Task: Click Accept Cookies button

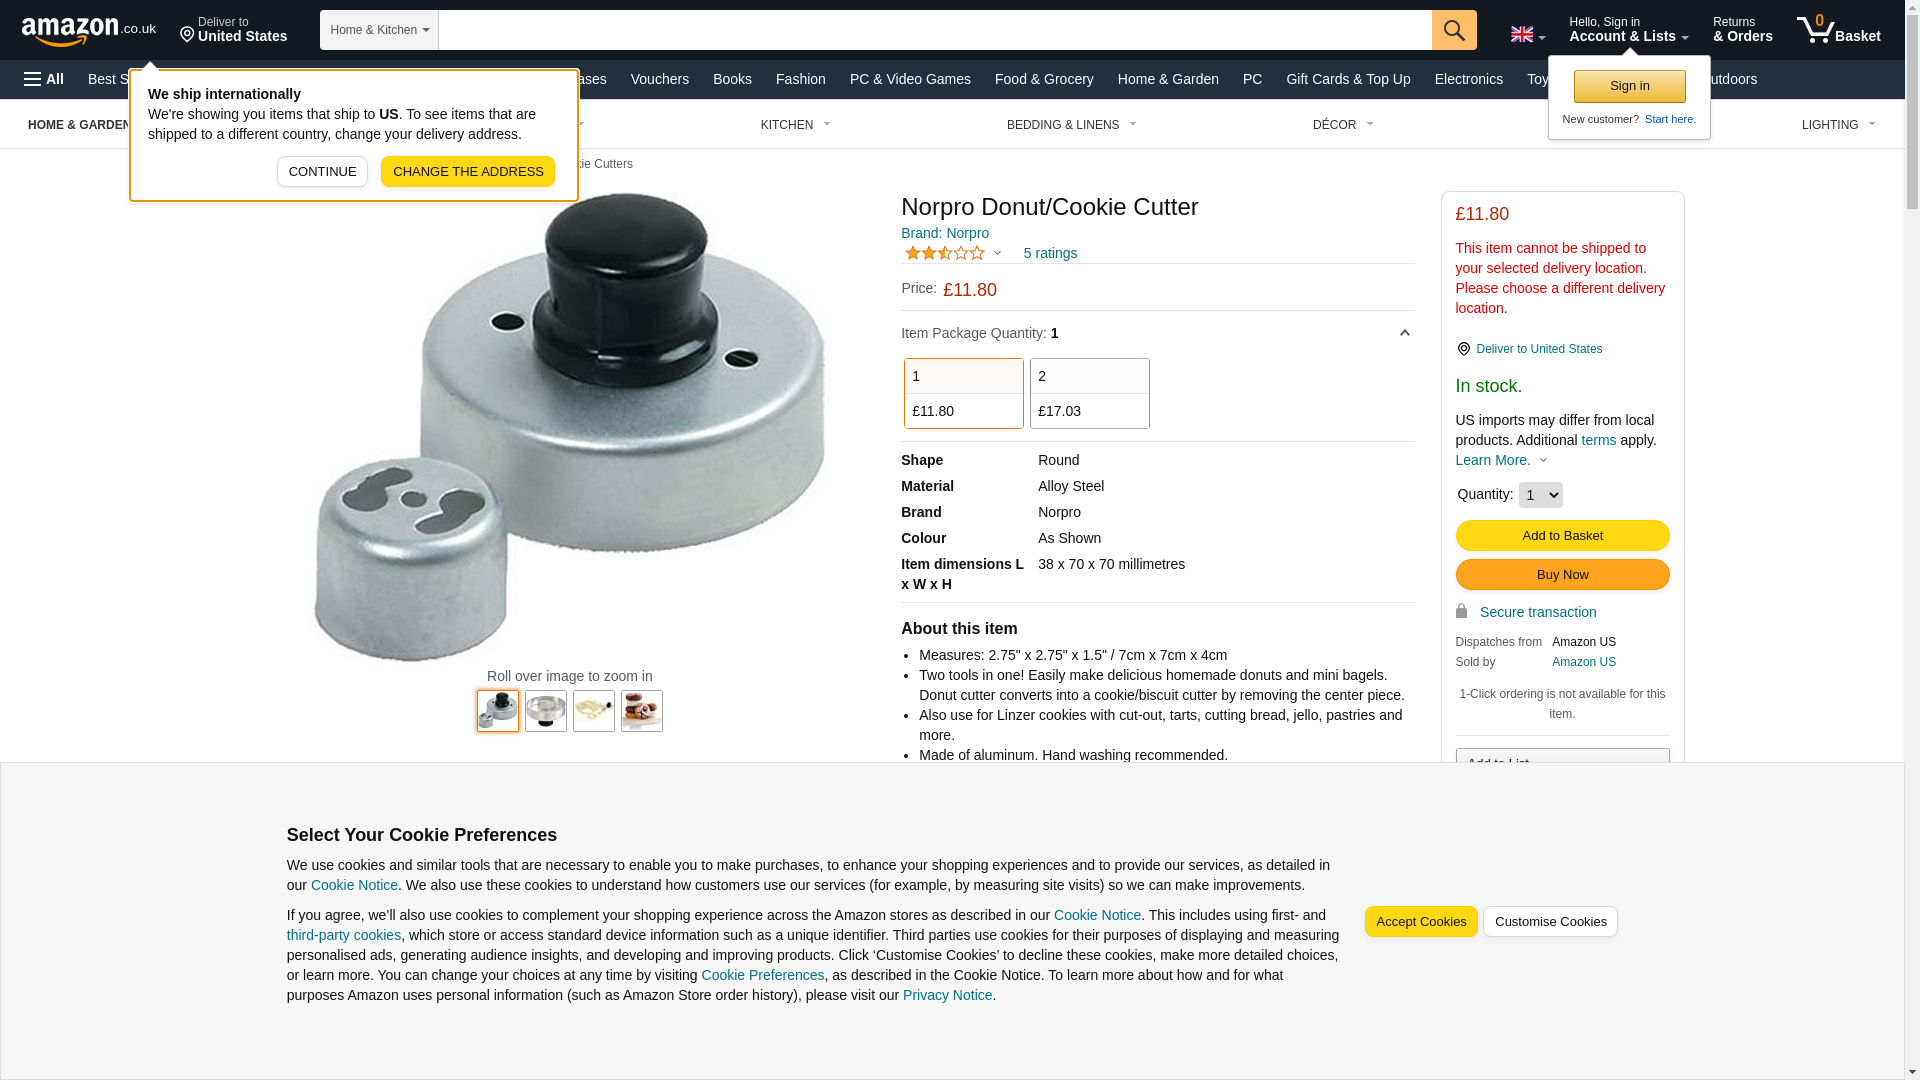Action: [1421, 922]
